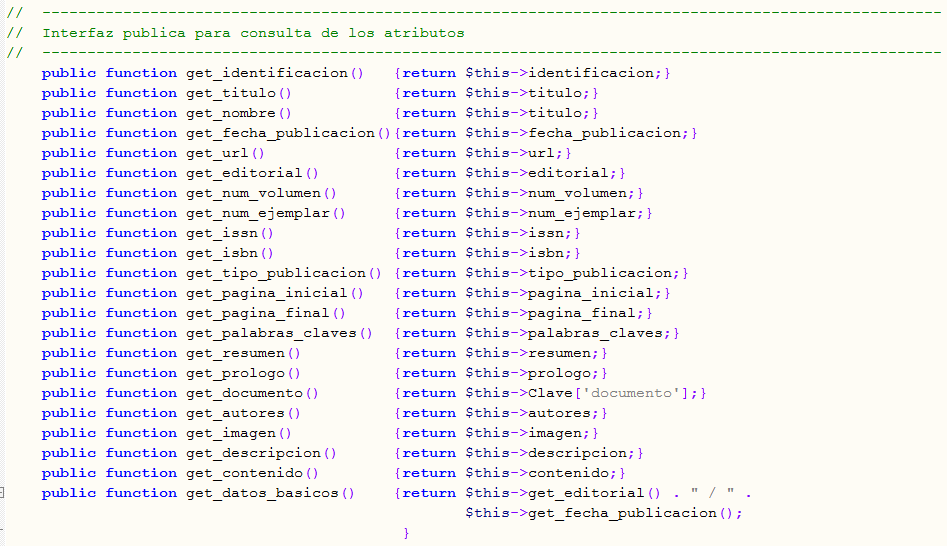The width and height of the screenshot is (947, 546).
Task: Collapse the fold marker beside get_datos_basicos
Action: coord(3,493)
